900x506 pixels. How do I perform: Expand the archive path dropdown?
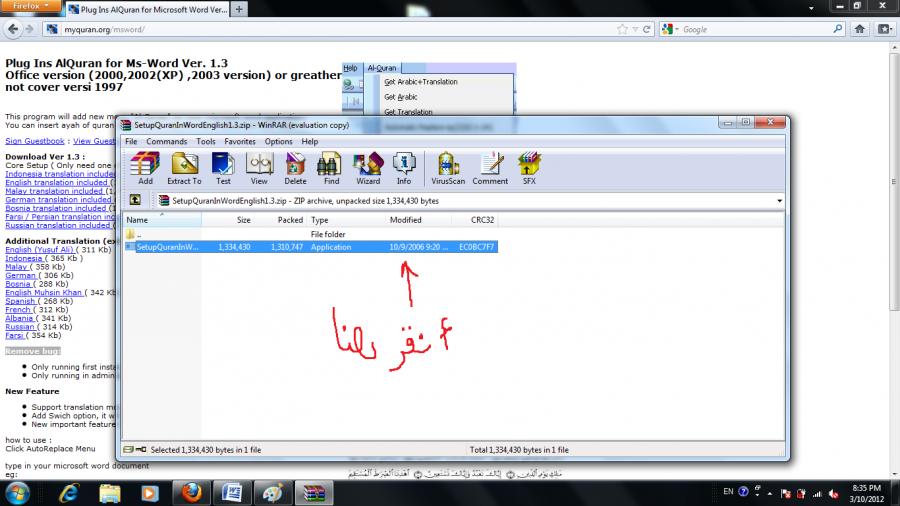click(778, 200)
